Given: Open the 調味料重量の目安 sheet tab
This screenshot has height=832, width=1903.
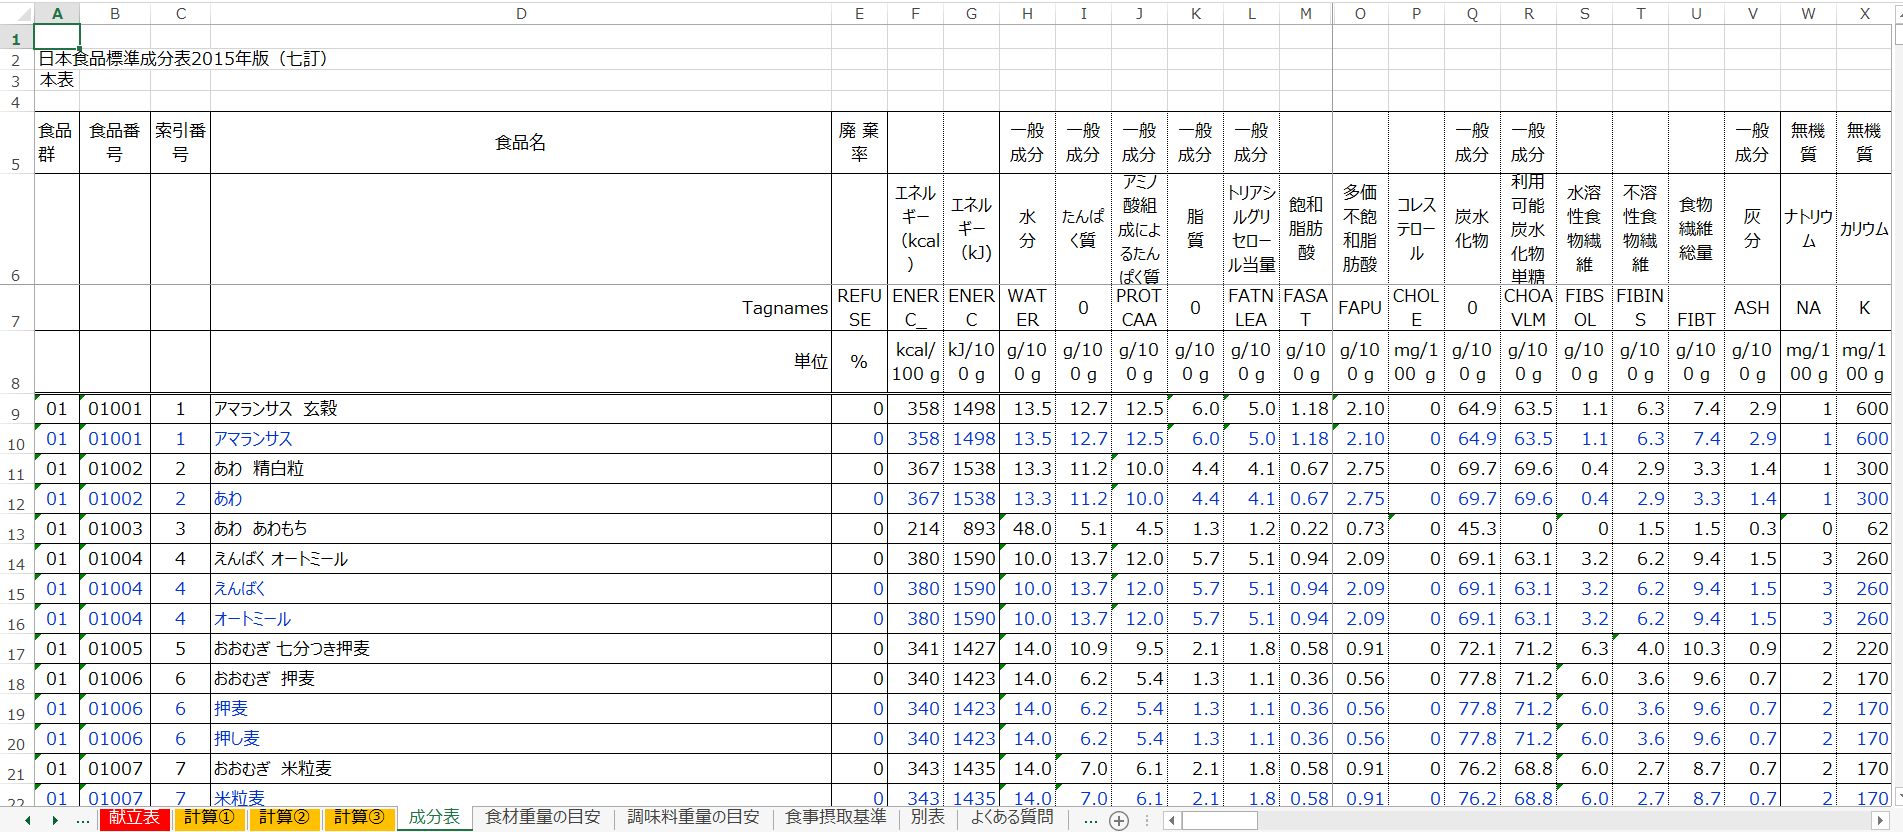Looking at the screenshot, I should (x=693, y=818).
